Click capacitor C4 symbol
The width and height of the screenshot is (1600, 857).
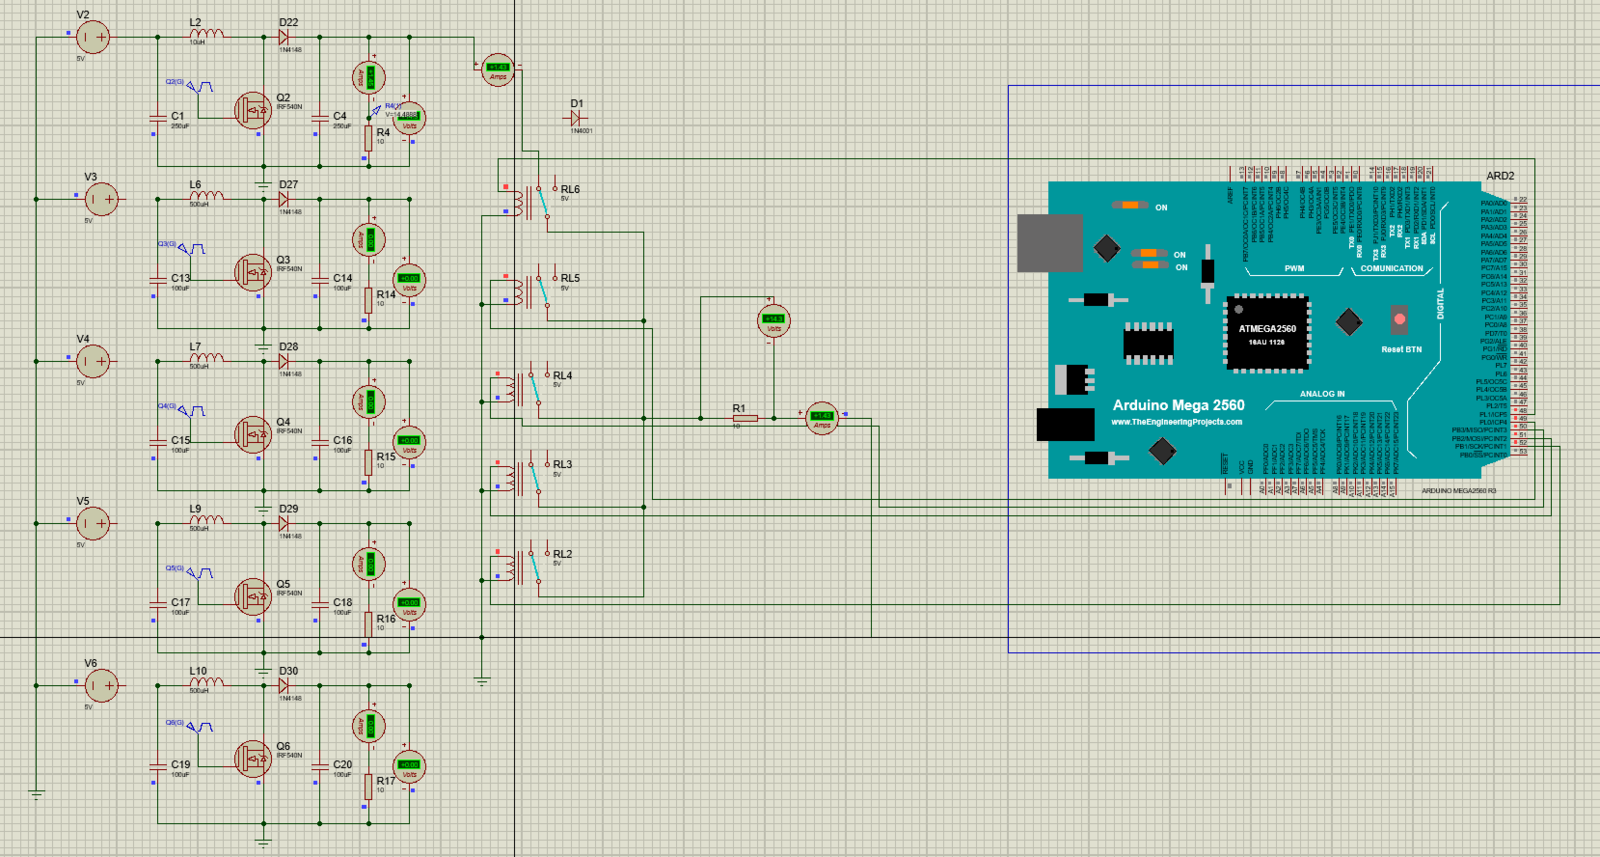(x=320, y=117)
